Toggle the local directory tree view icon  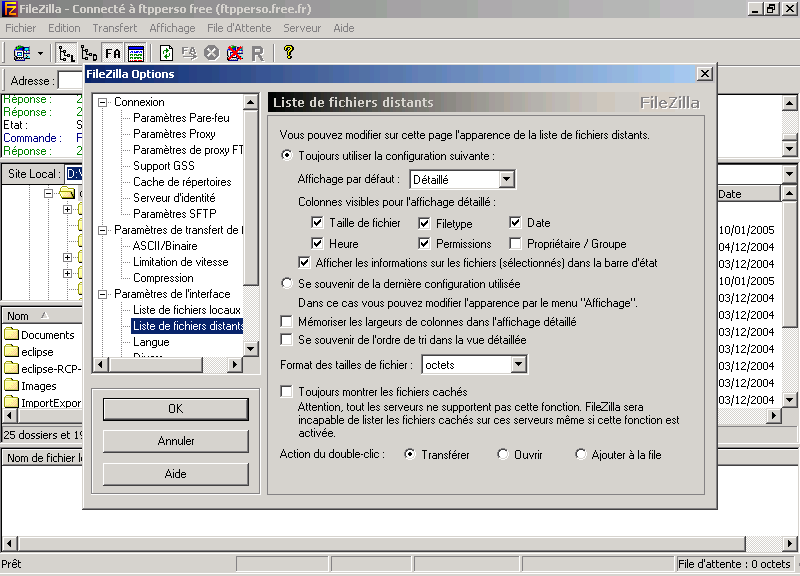[66, 53]
